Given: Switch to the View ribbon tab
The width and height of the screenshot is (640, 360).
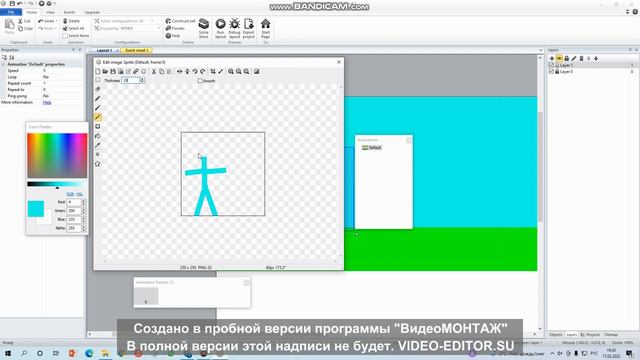Looking at the screenshot, I should tap(50, 12).
